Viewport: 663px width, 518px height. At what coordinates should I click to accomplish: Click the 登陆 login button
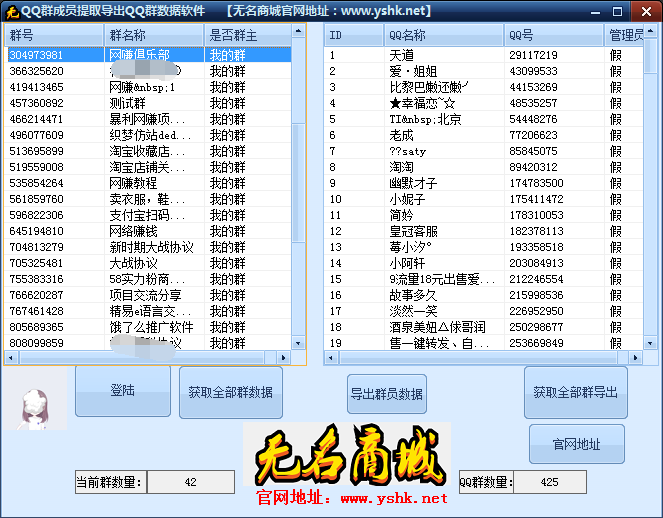(123, 391)
